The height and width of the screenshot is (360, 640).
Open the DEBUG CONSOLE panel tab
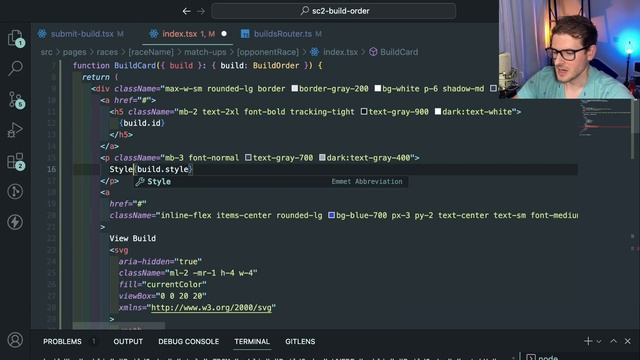pyautogui.click(x=189, y=342)
